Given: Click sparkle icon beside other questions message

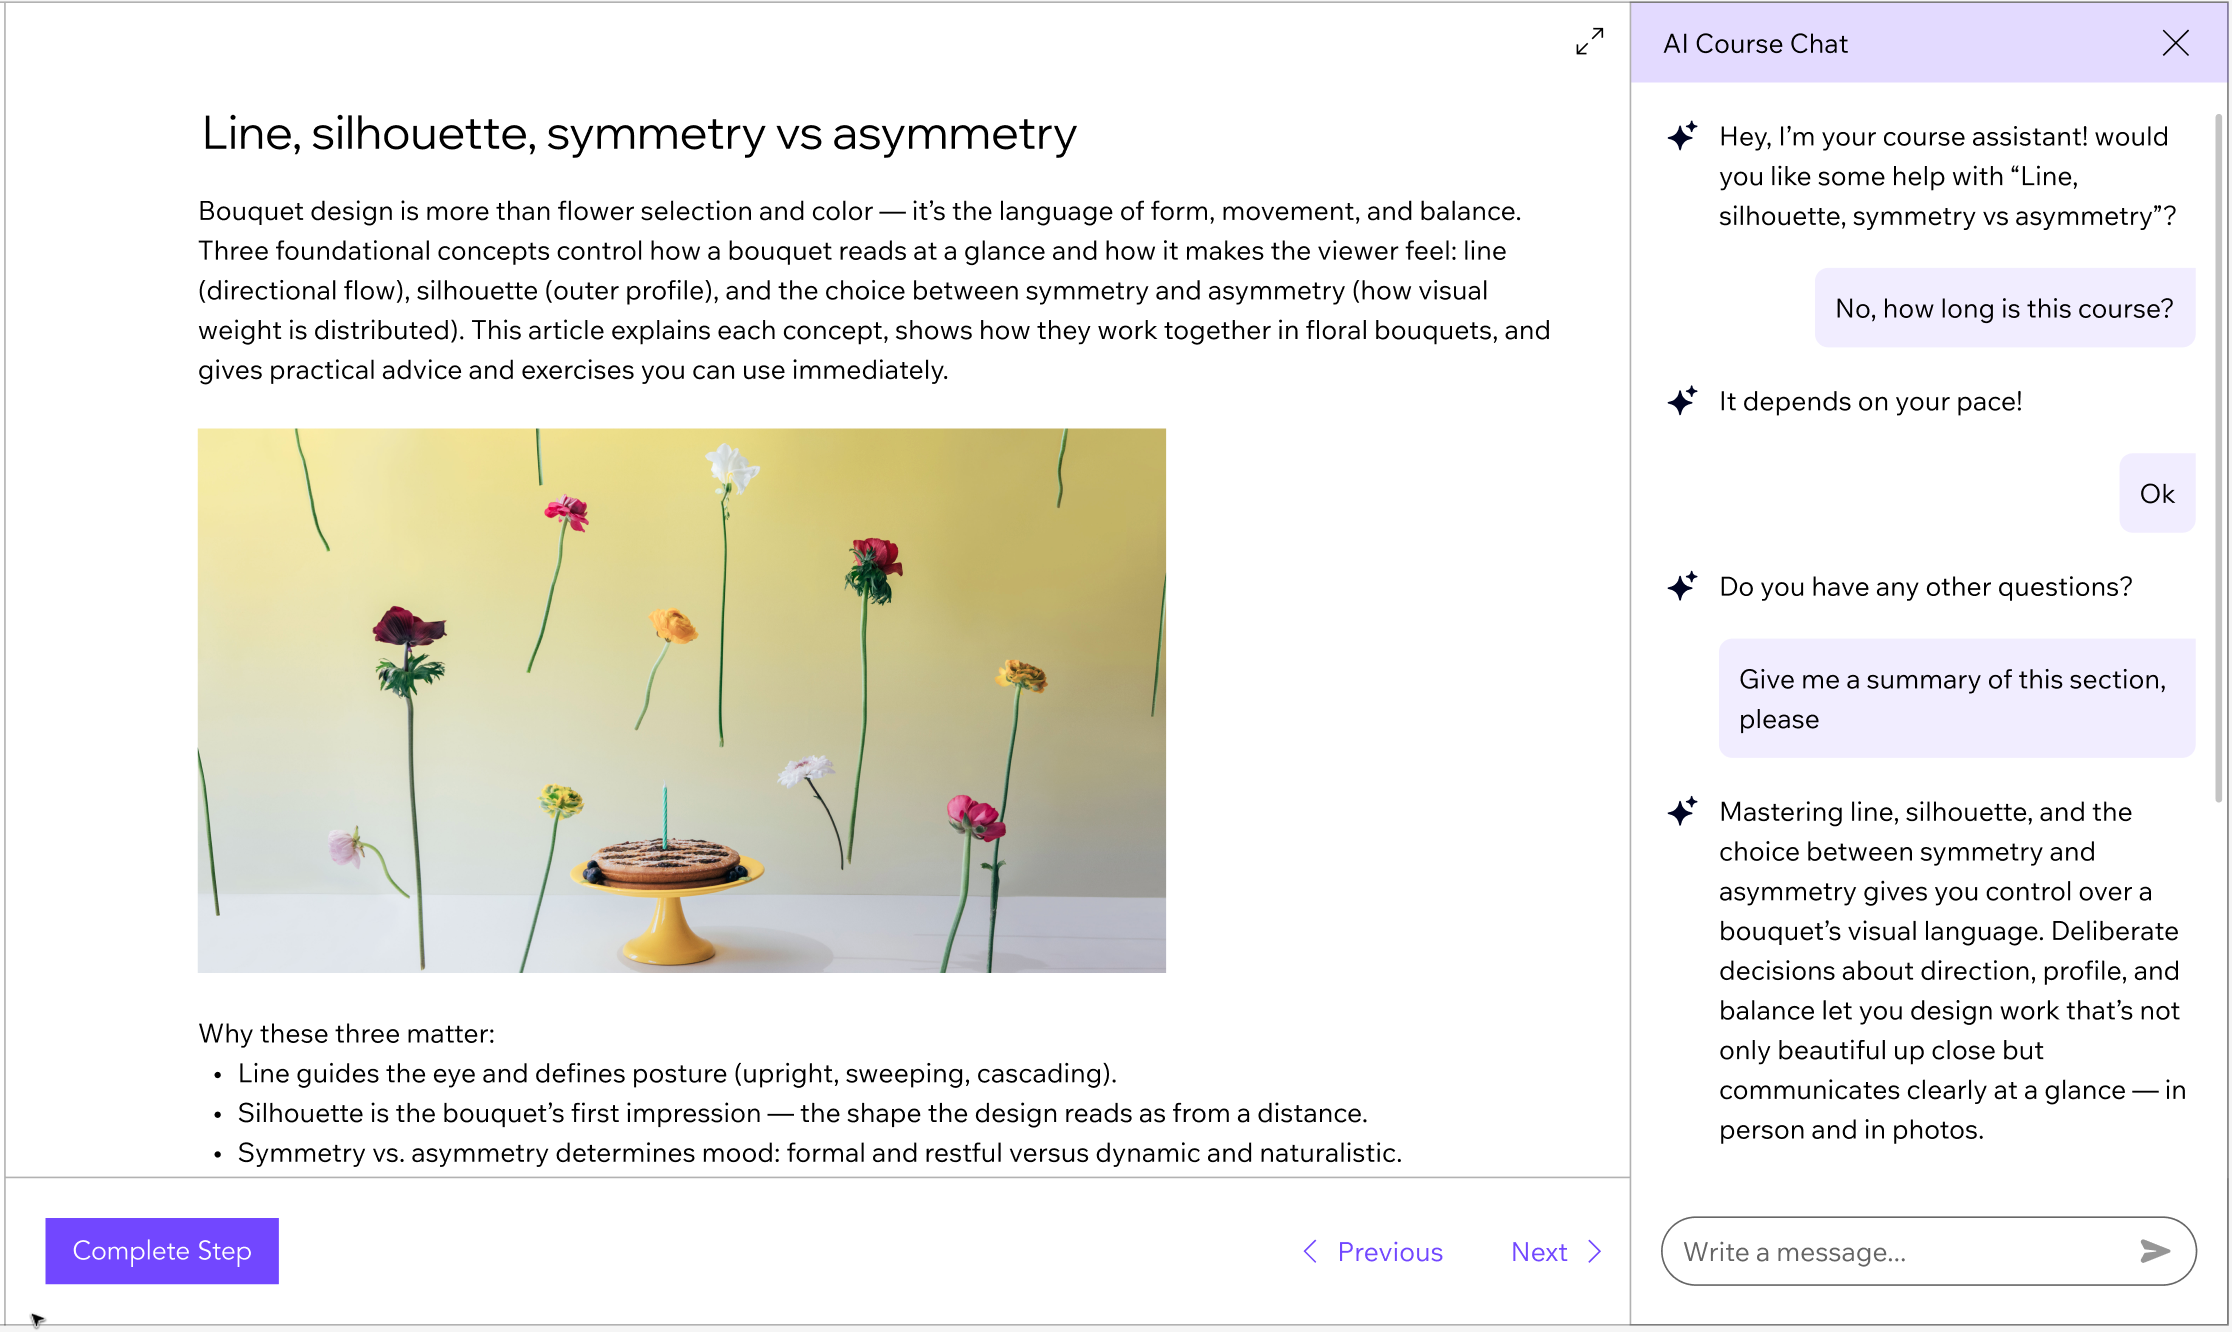Looking at the screenshot, I should coord(1682,586).
